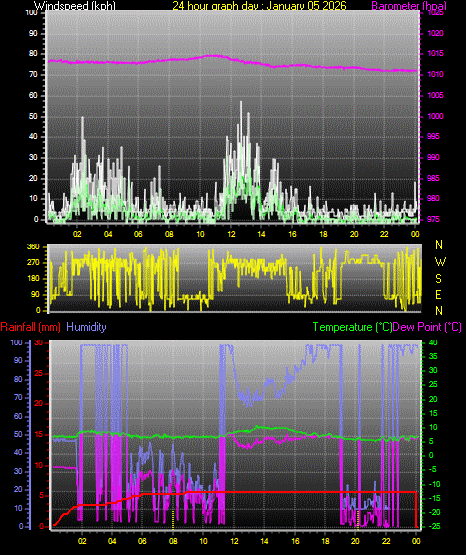Screen dimensions: 466x555
Task: Click the 50 value on the windspeed axis
Action: coord(33,116)
